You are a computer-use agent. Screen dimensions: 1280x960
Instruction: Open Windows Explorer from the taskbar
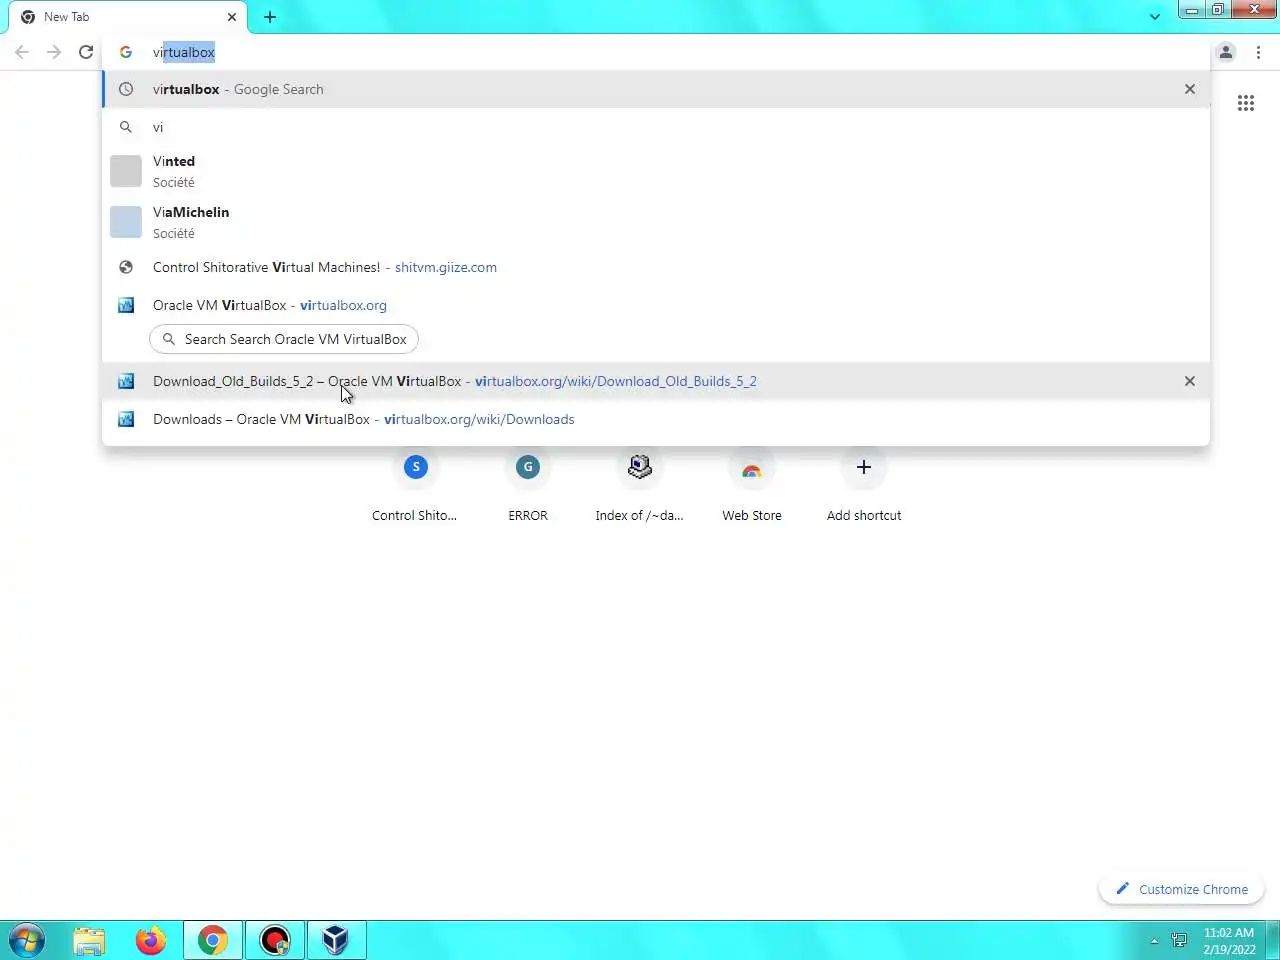89,940
